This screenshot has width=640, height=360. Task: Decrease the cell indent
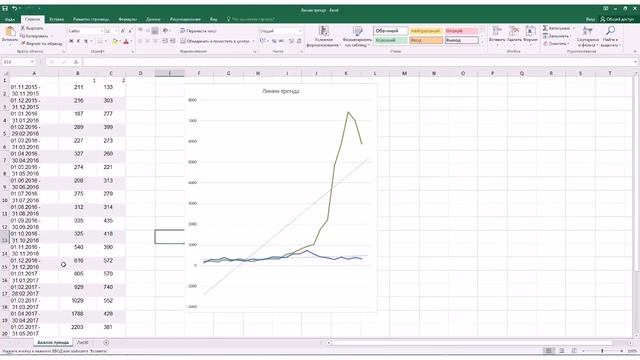(165, 41)
